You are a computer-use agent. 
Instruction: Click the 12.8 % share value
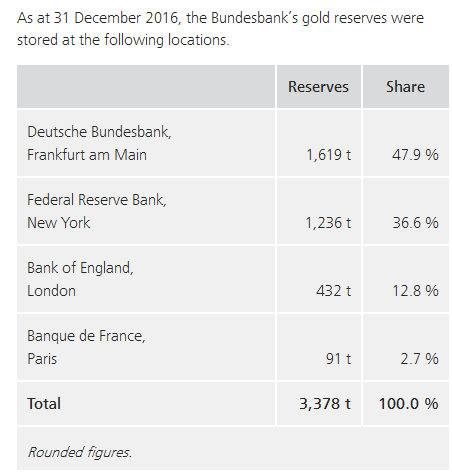pyautogui.click(x=415, y=291)
